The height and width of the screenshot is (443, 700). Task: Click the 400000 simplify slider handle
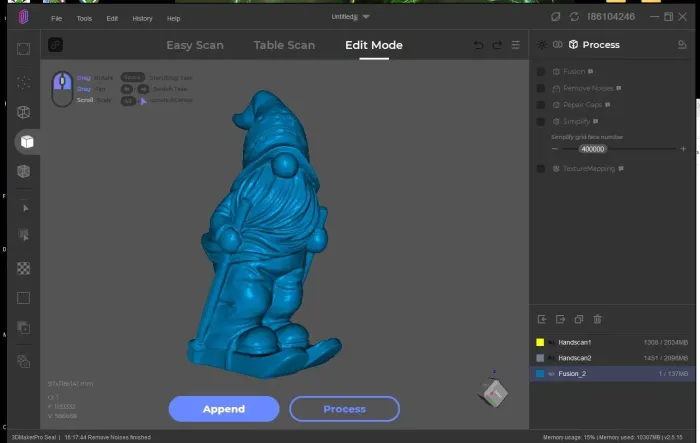click(x=593, y=149)
